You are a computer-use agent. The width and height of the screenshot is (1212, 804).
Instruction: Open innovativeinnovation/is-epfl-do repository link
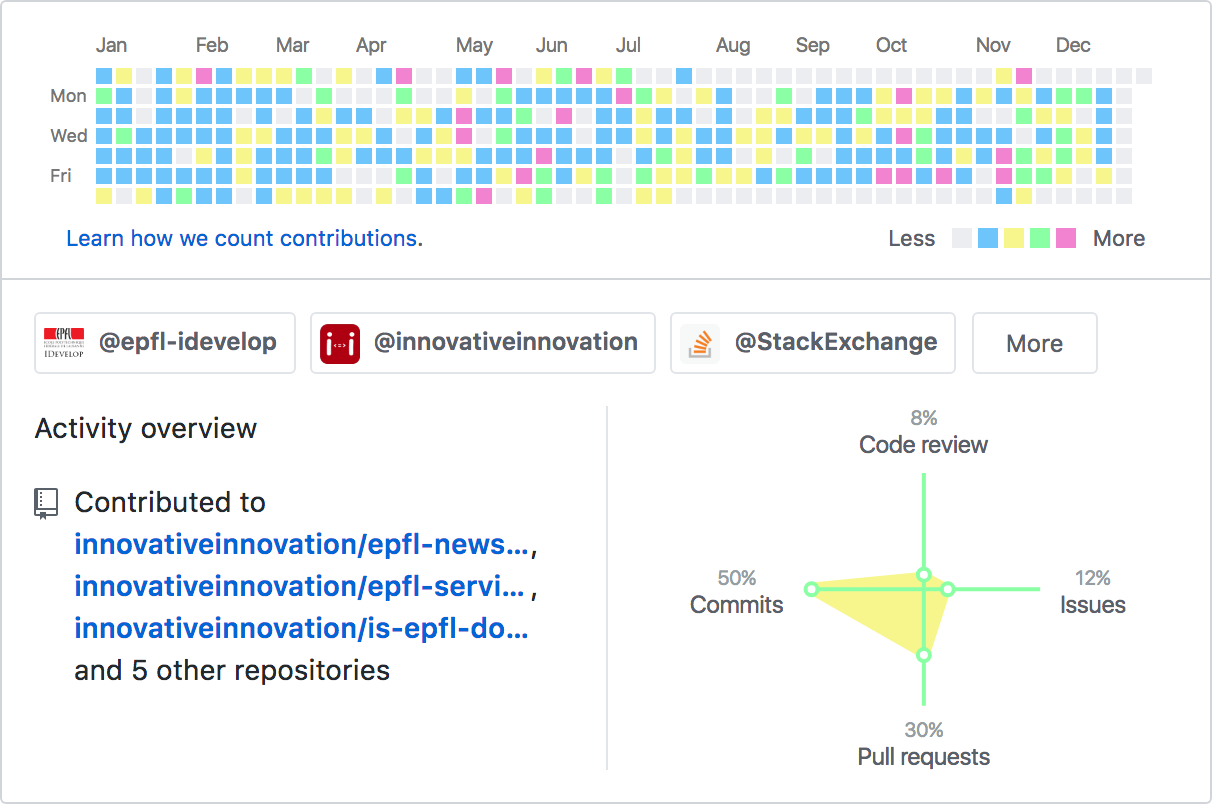302,628
